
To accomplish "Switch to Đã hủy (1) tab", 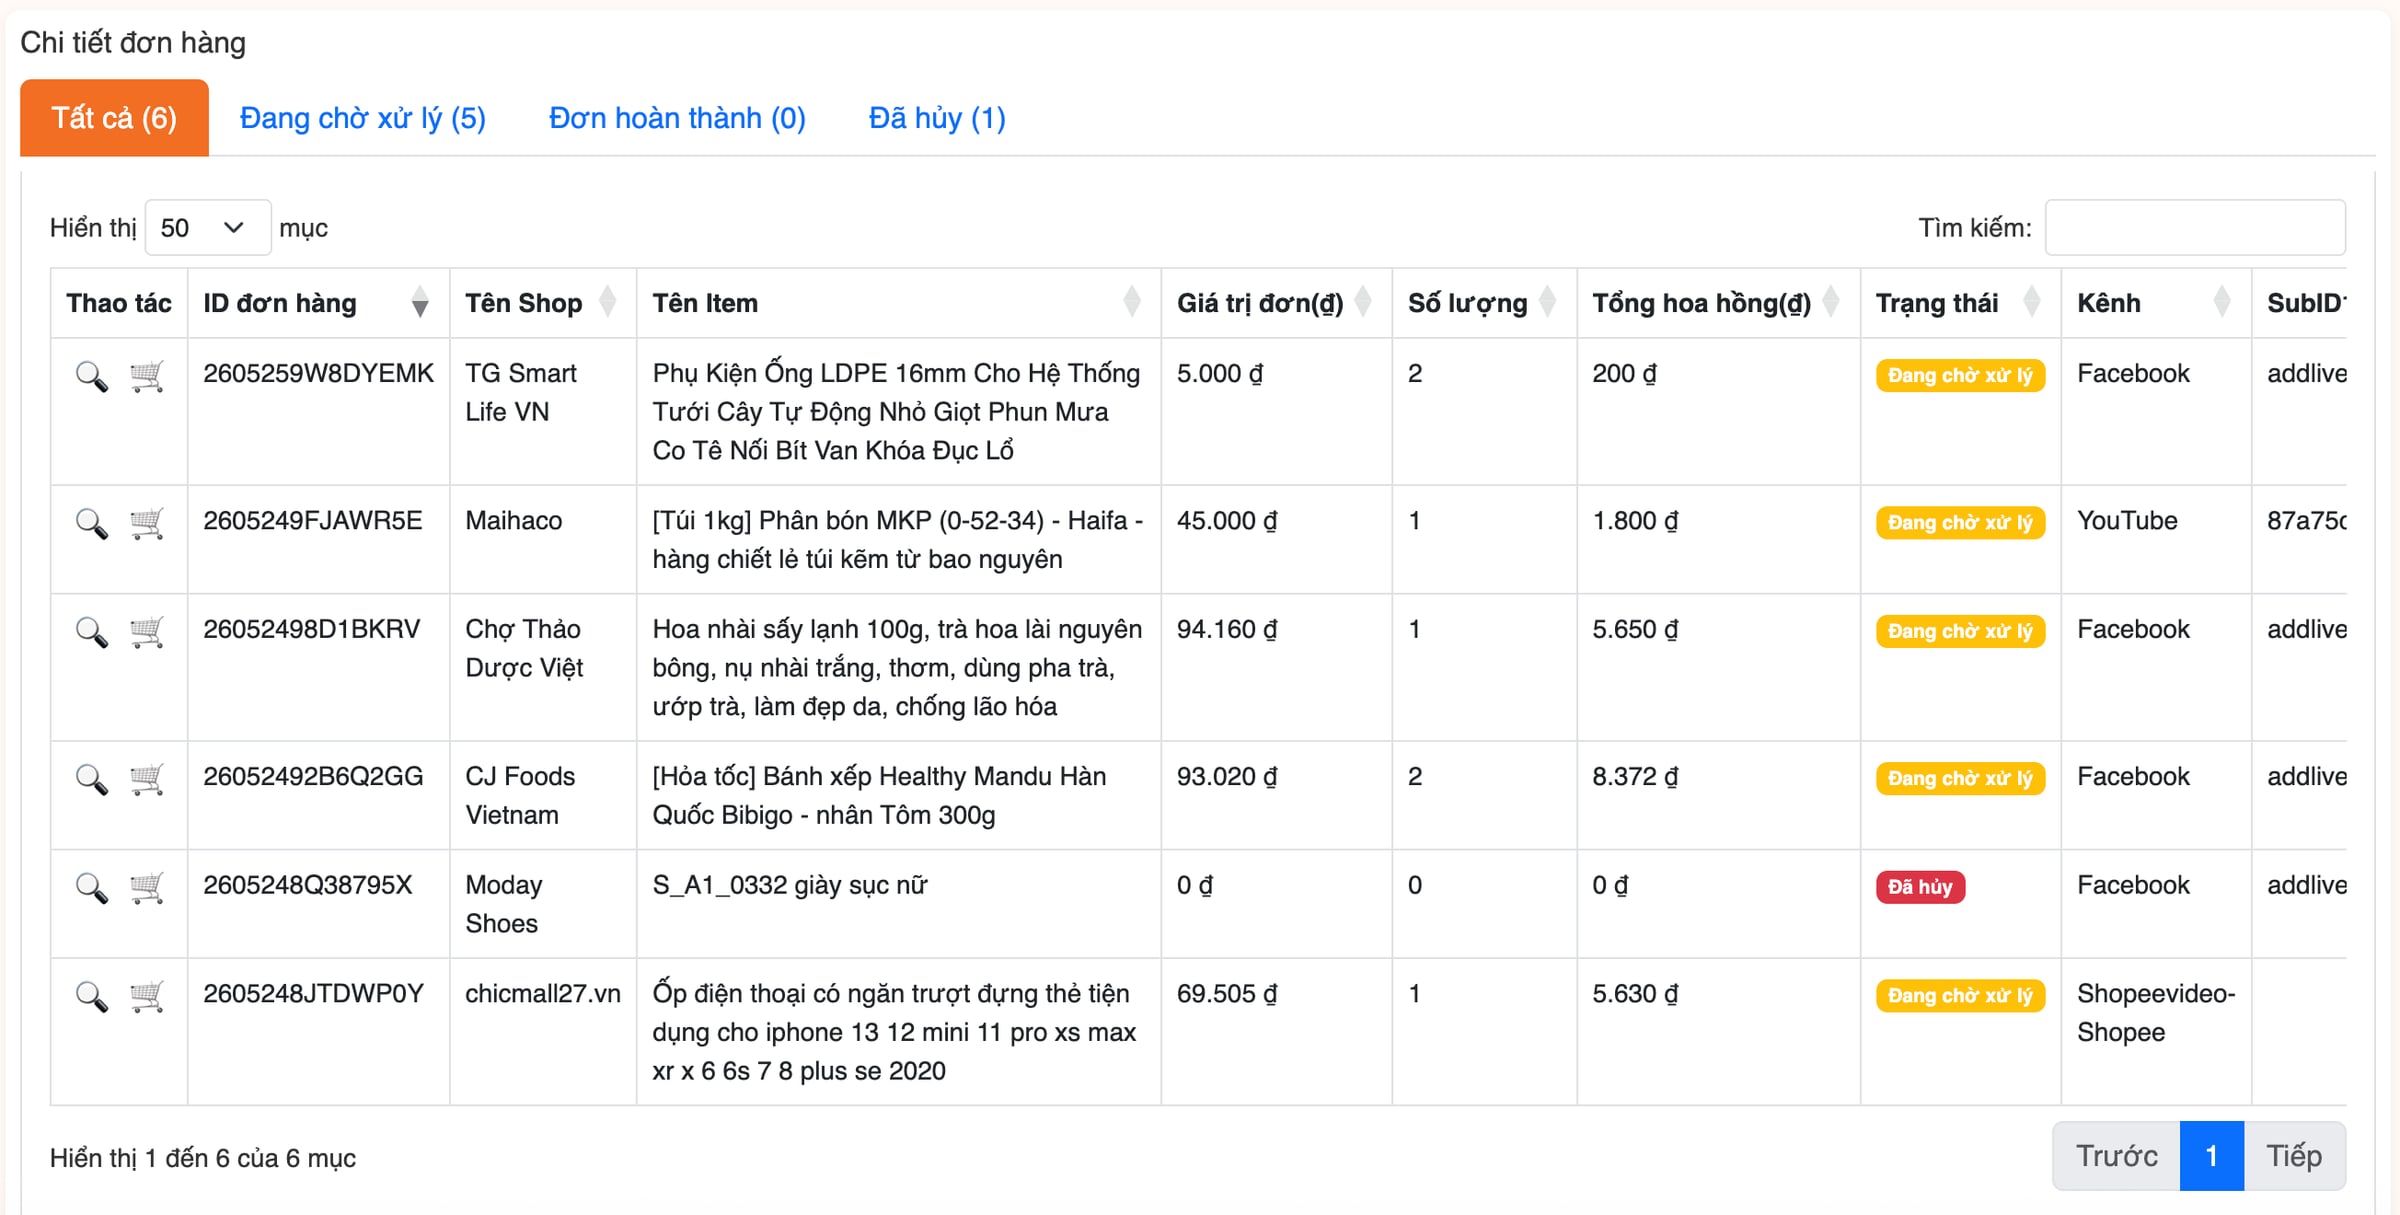I will pyautogui.click(x=937, y=118).
